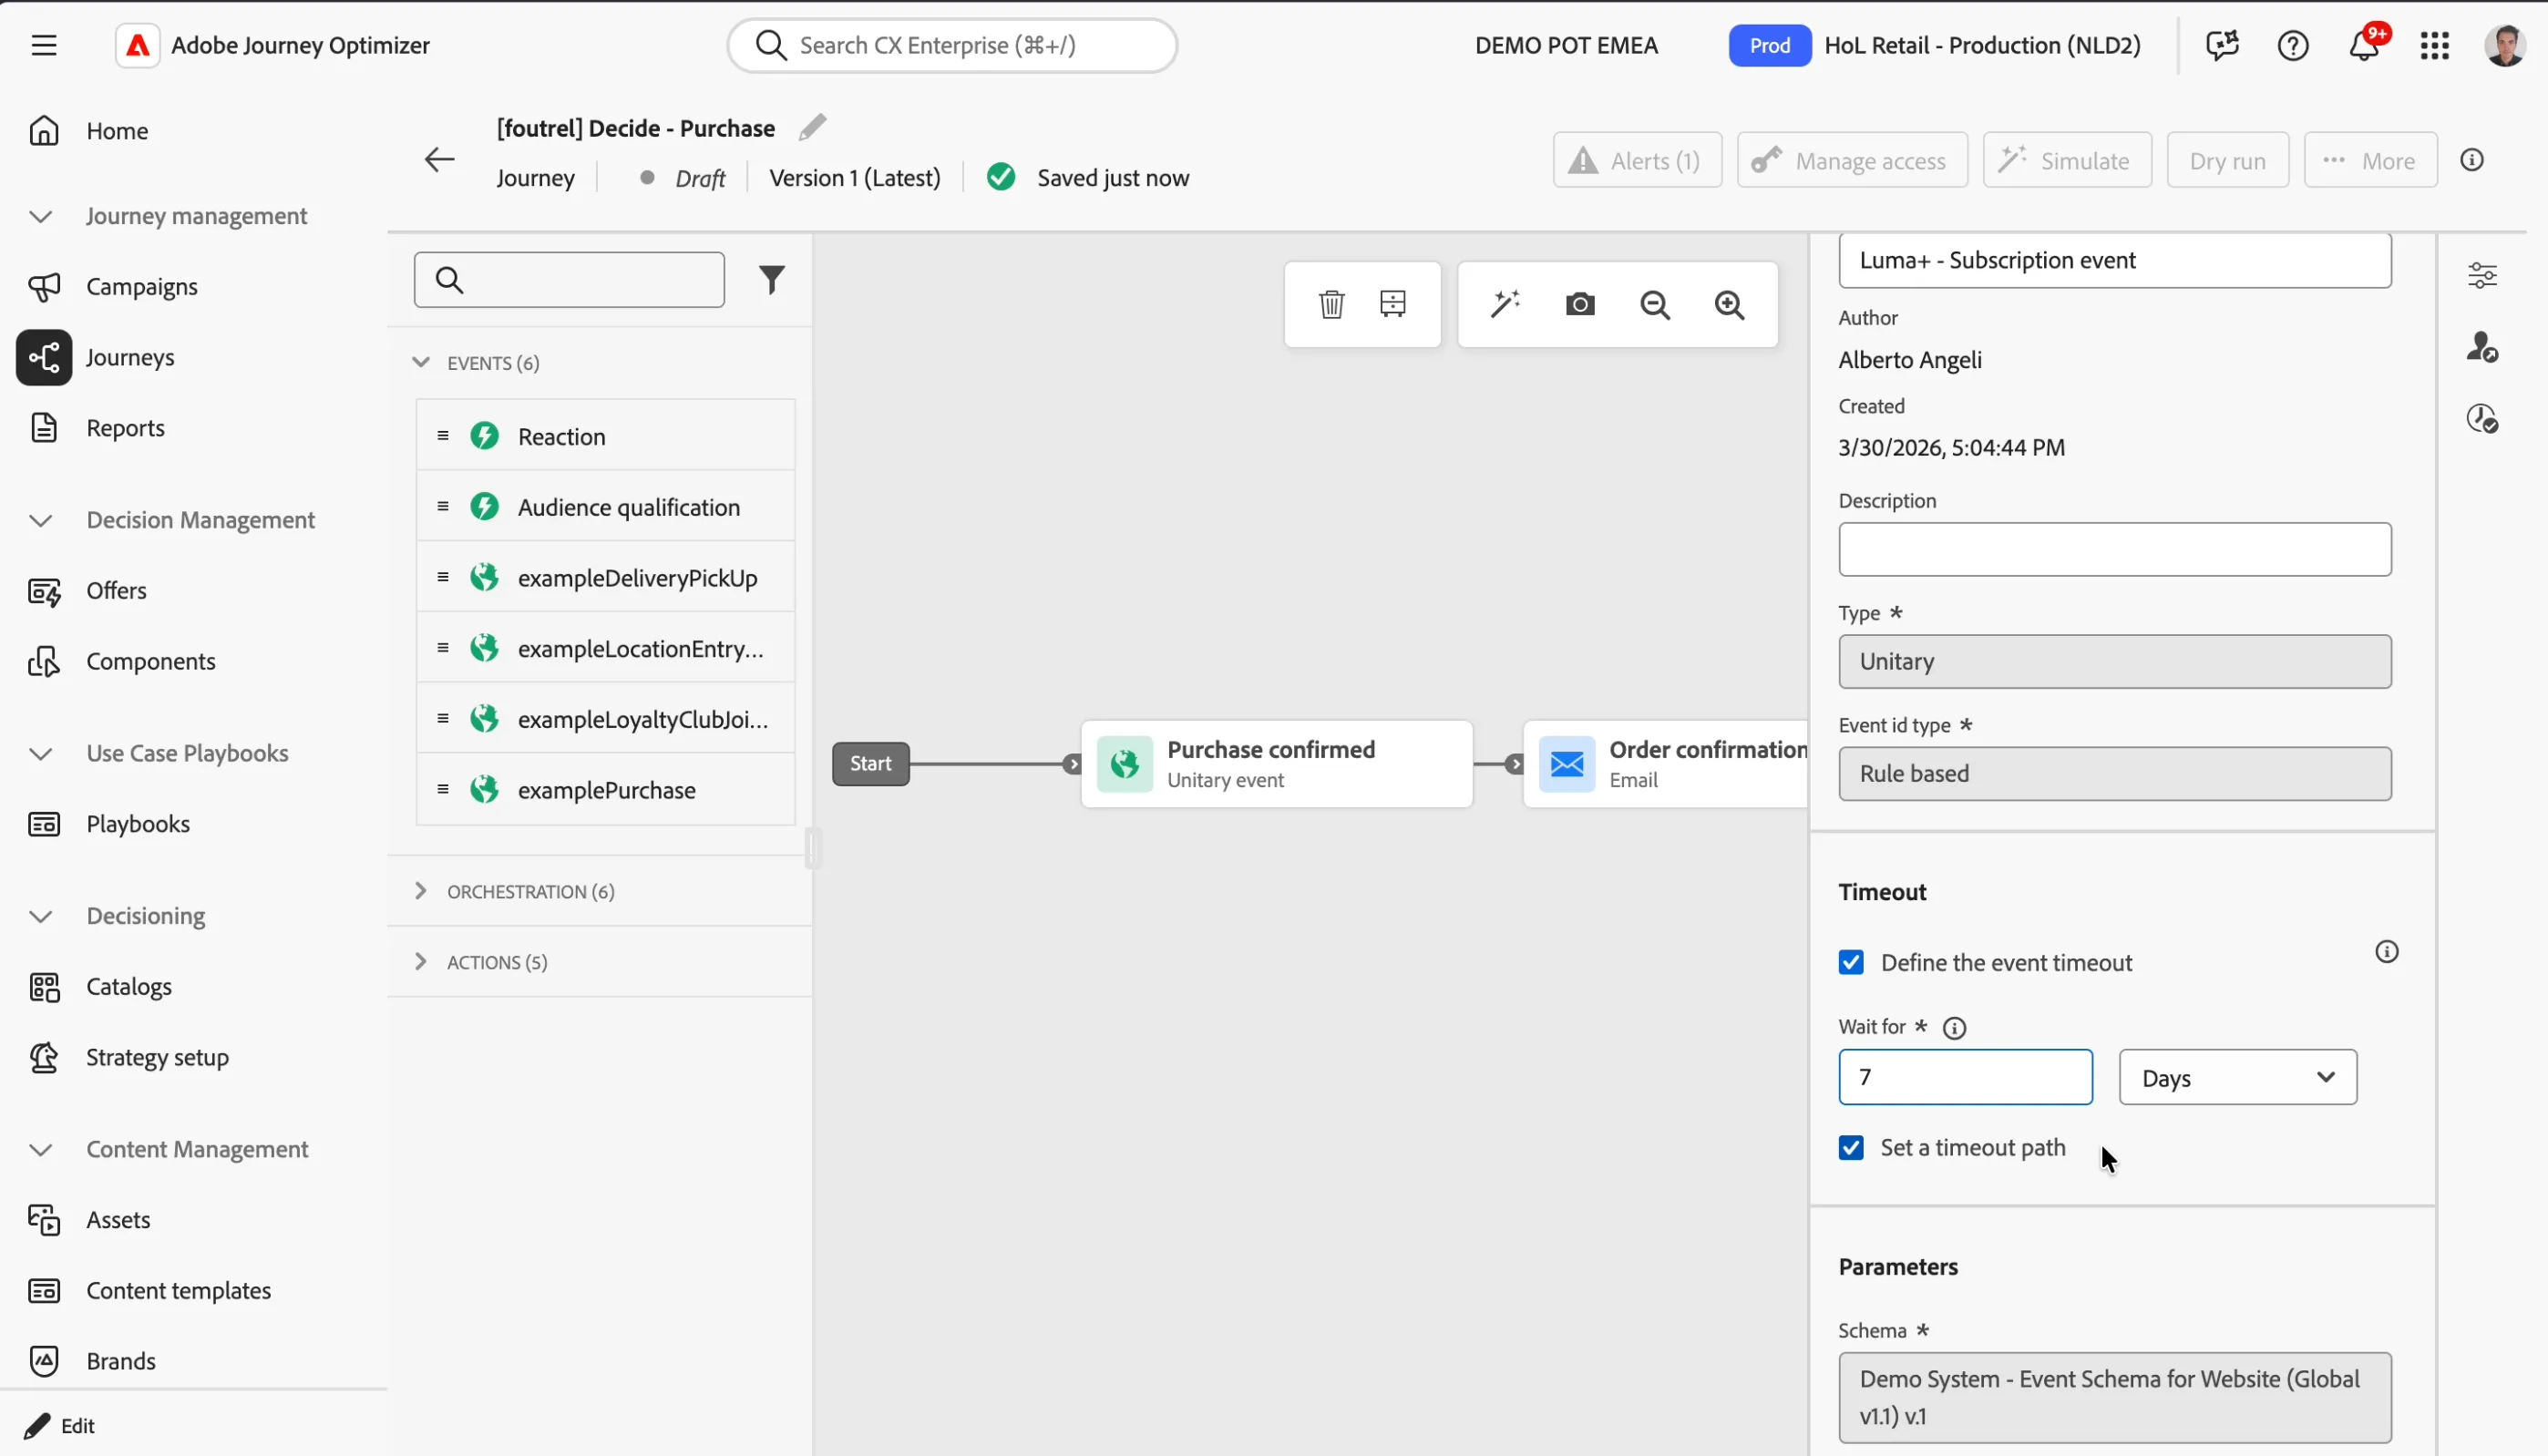This screenshot has width=2548, height=1456.
Task: Open Campaigns in the sidebar
Action: pos(142,287)
